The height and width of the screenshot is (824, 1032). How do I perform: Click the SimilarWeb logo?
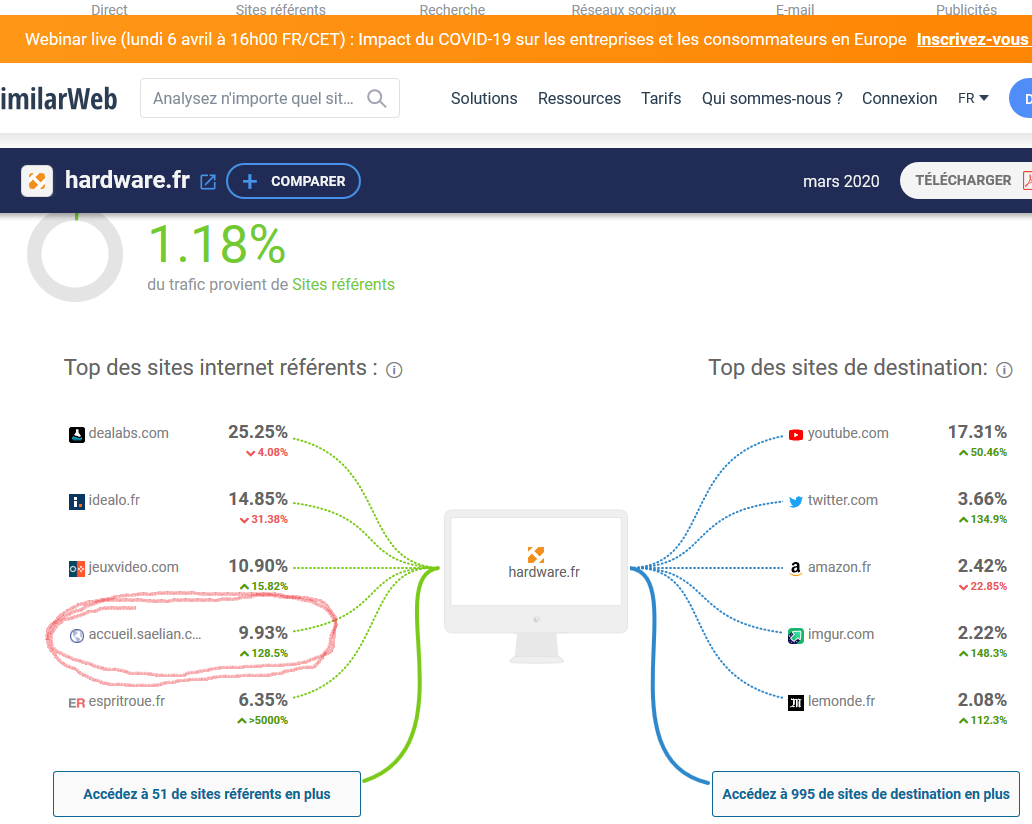59,99
